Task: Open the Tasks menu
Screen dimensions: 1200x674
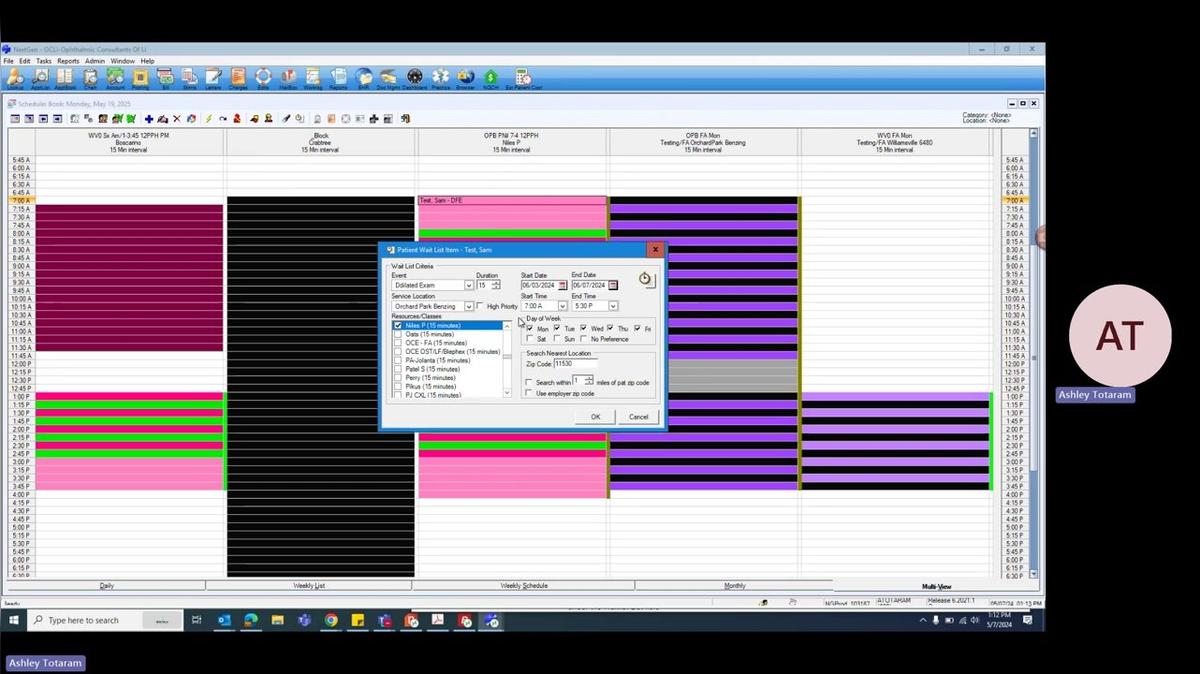Action: (44, 61)
